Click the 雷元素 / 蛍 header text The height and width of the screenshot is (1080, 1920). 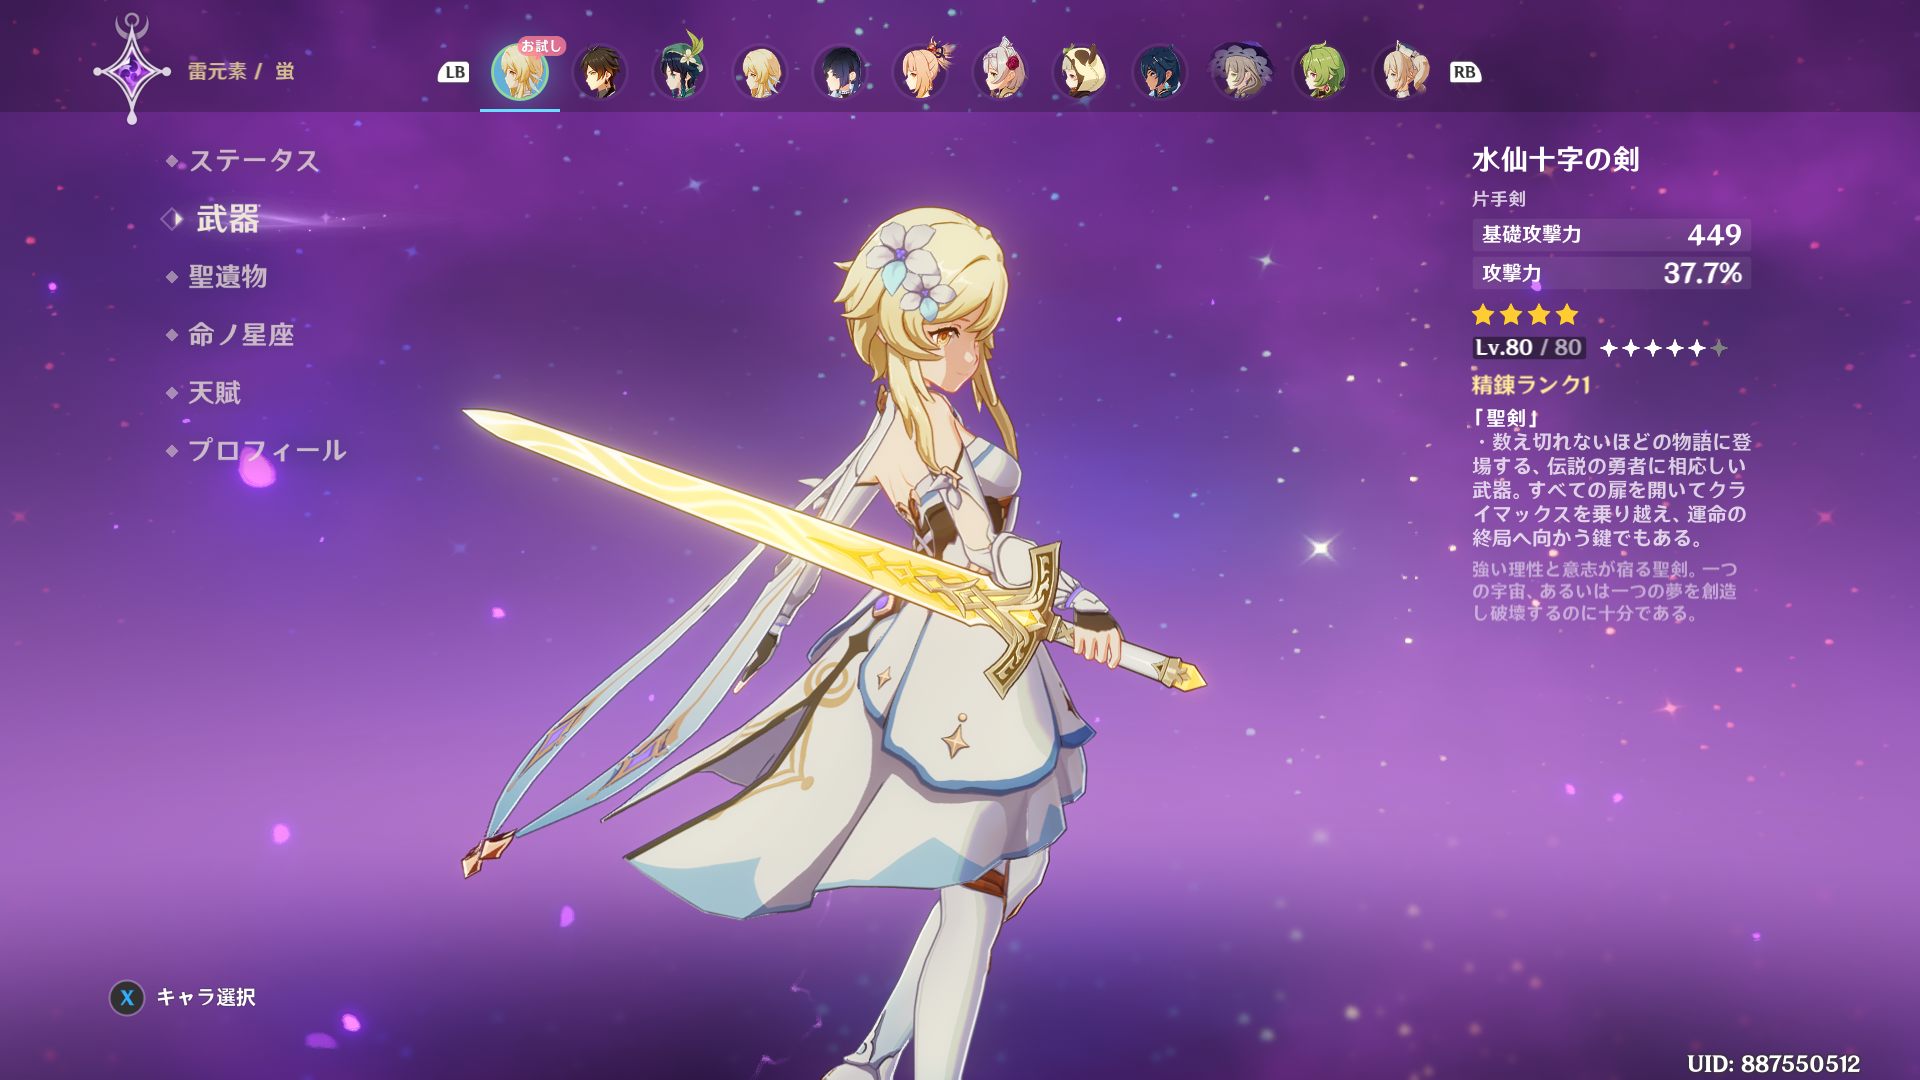(x=241, y=71)
